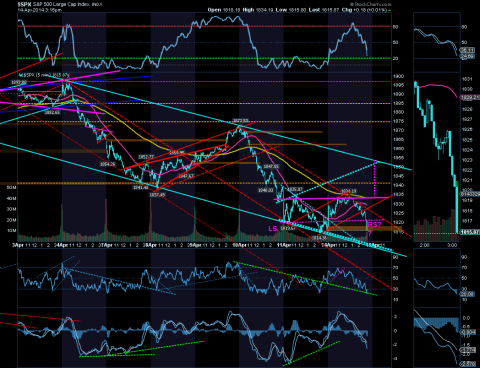This screenshot has height=368, width=480.
Task: Click the highlighted last-price tag in the right candlestick panel
Action: (x=469, y=232)
